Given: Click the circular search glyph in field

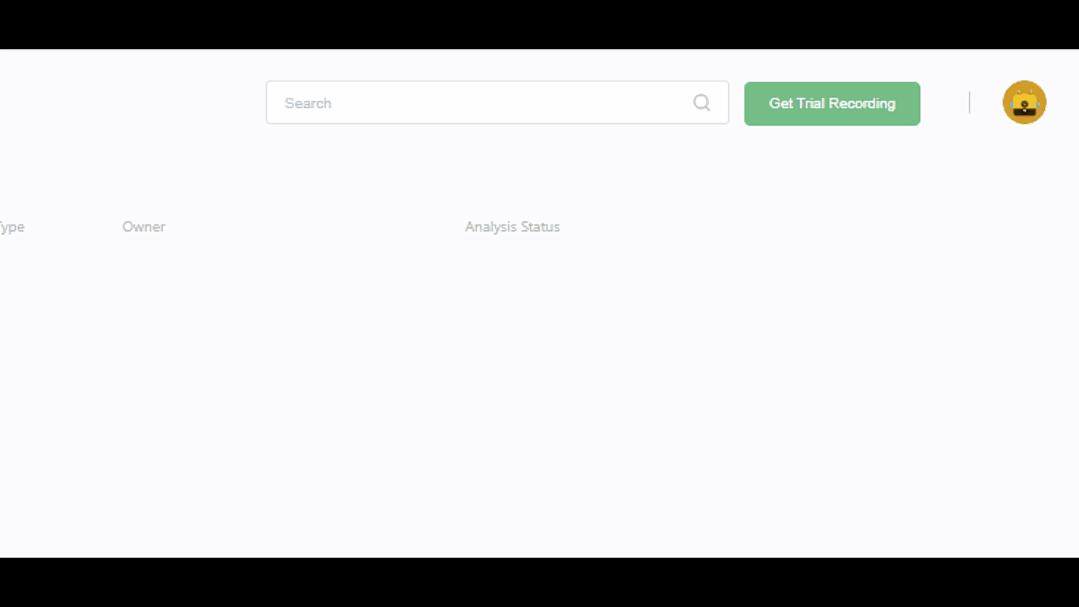Looking at the screenshot, I should pos(701,103).
